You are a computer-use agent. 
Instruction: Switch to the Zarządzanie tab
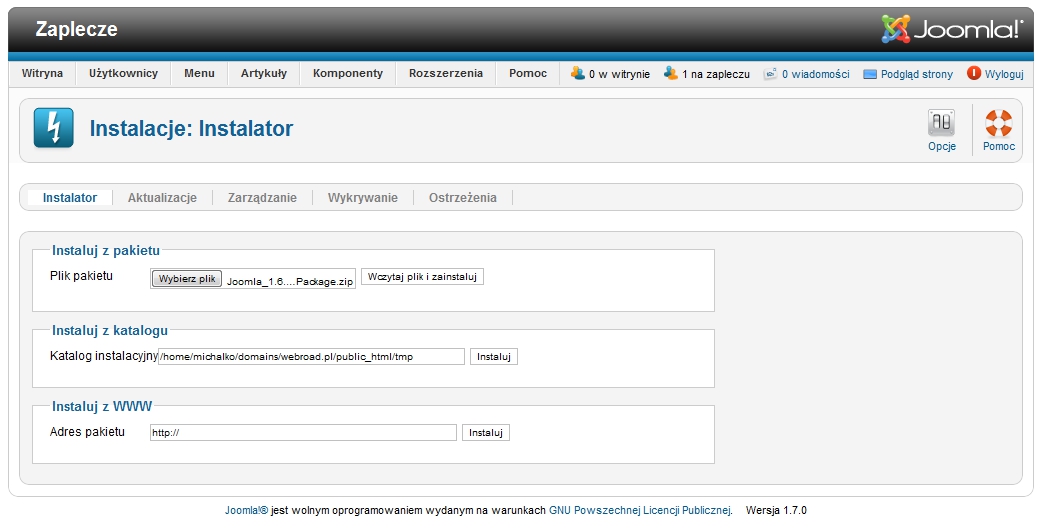(x=262, y=198)
